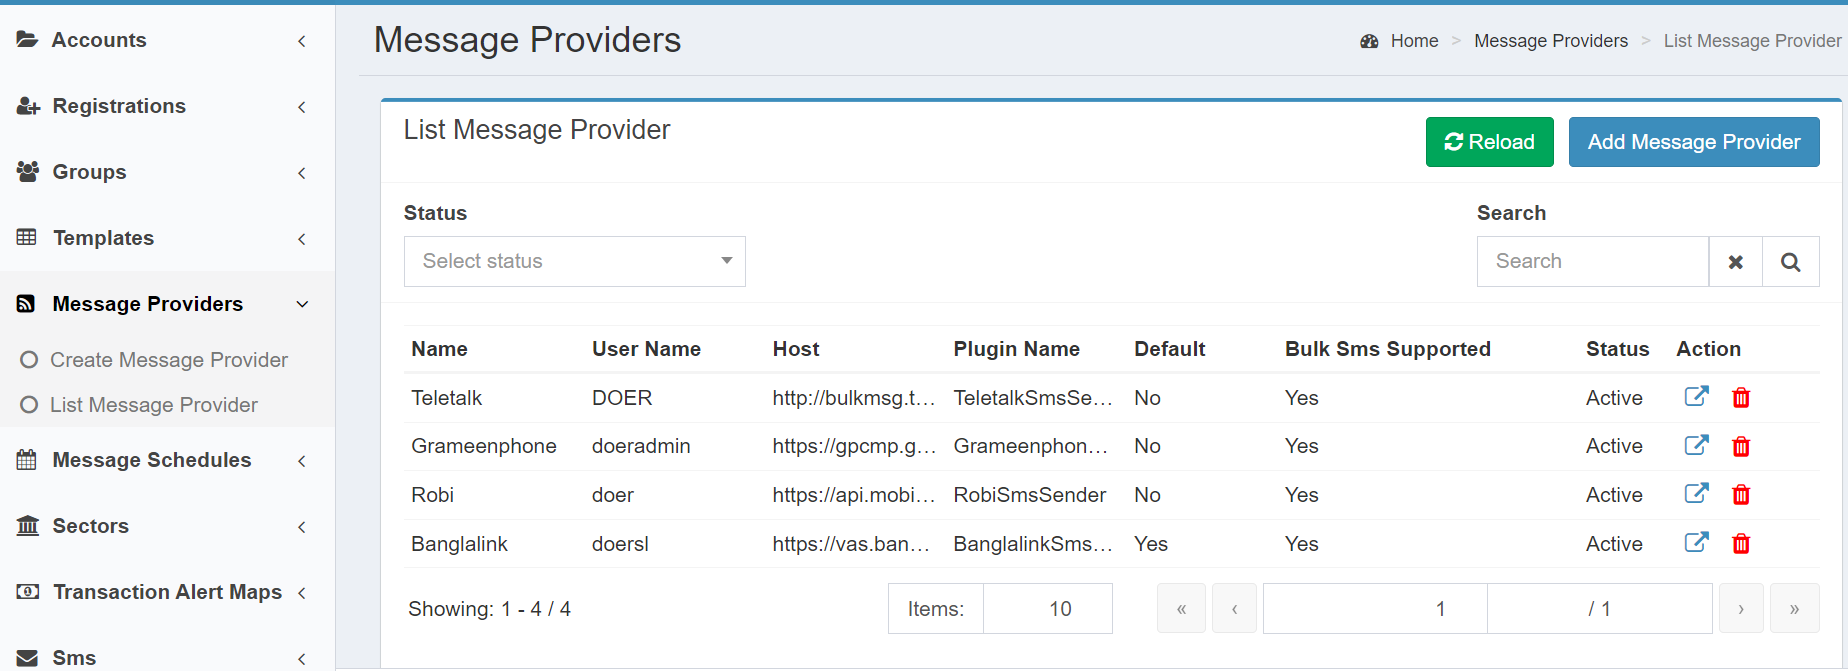Viewport: 1848px width, 671px height.
Task: Go to next page with › button
Action: click(x=1741, y=609)
